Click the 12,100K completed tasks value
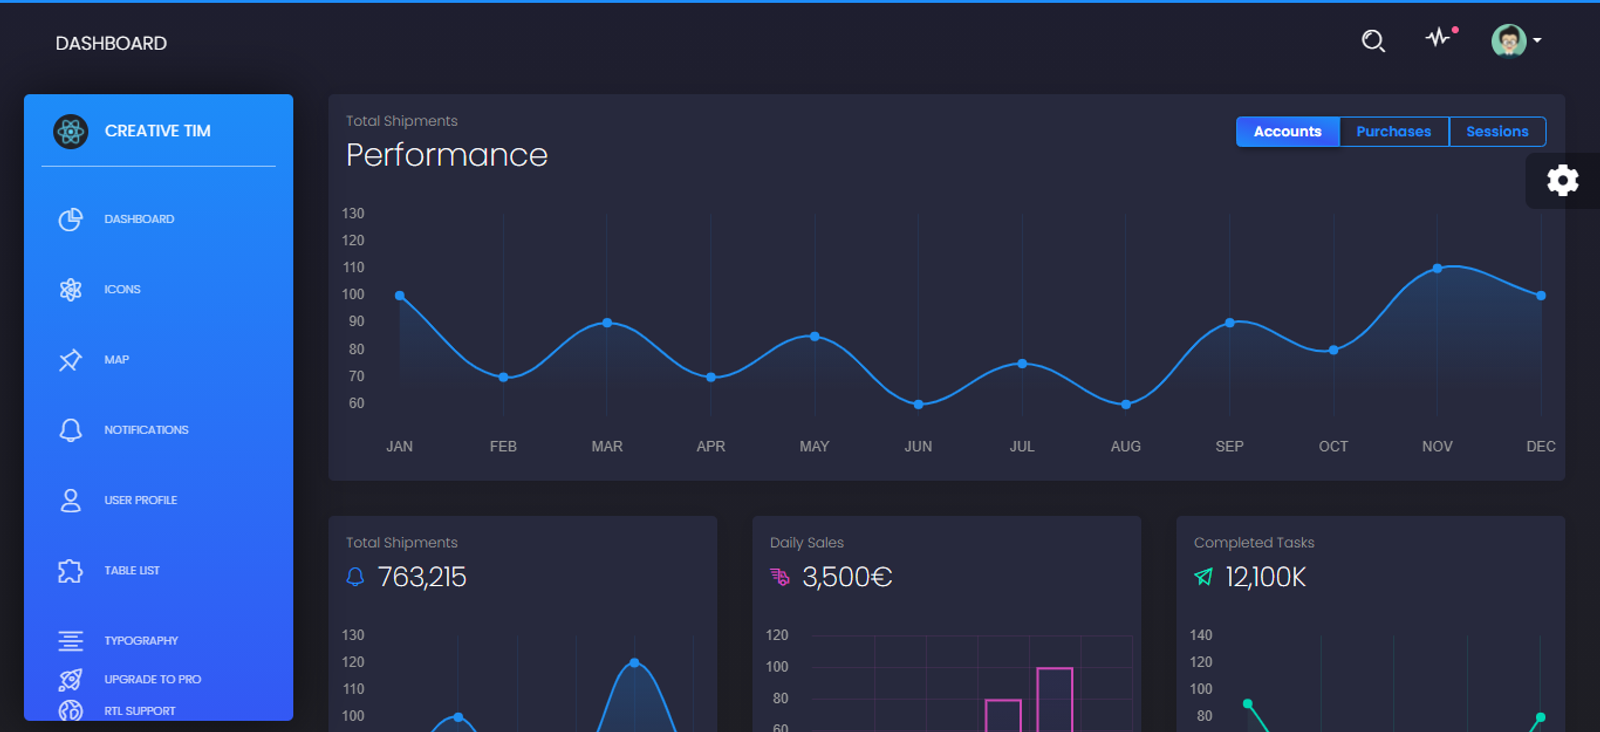1600x732 pixels. (x=1266, y=577)
